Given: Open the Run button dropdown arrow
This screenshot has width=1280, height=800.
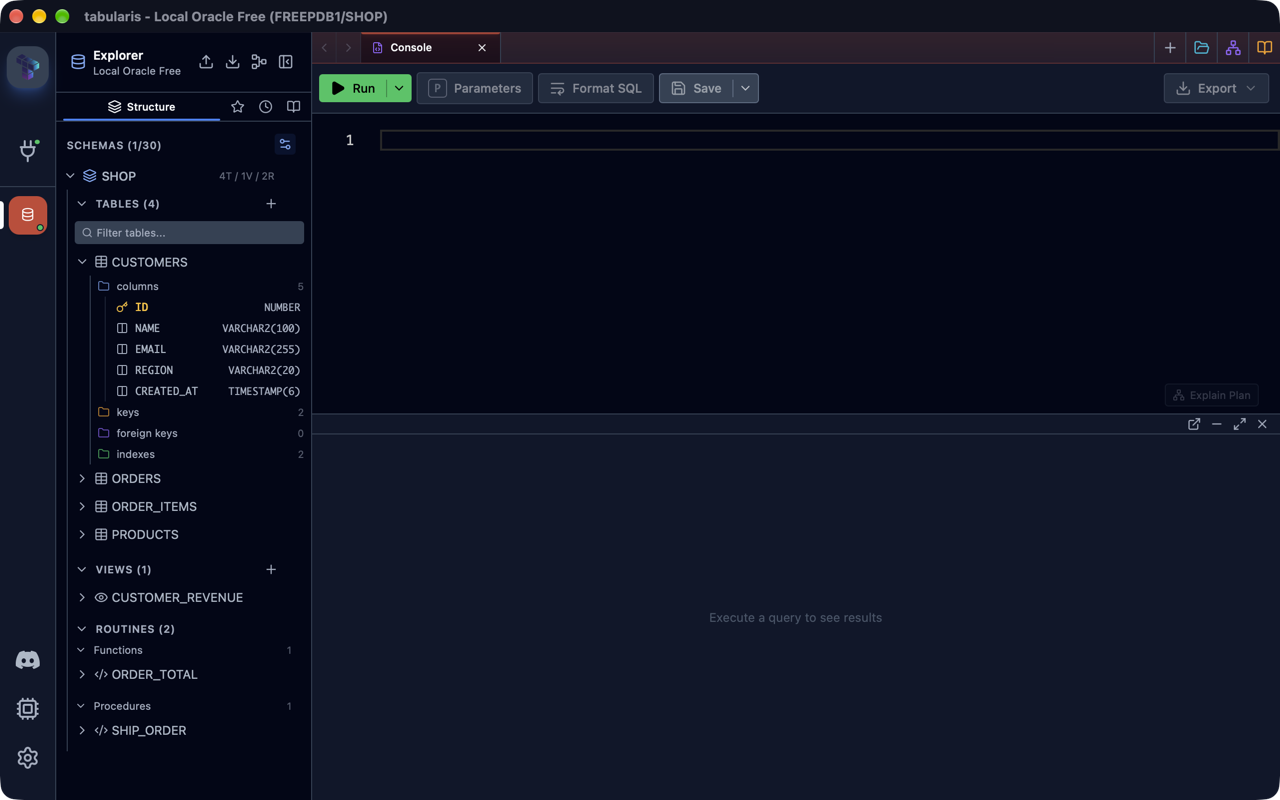Looking at the screenshot, I should (x=399, y=88).
